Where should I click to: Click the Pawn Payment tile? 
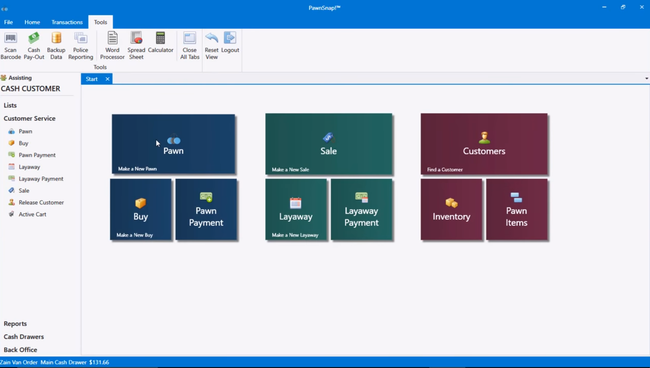coord(206,209)
